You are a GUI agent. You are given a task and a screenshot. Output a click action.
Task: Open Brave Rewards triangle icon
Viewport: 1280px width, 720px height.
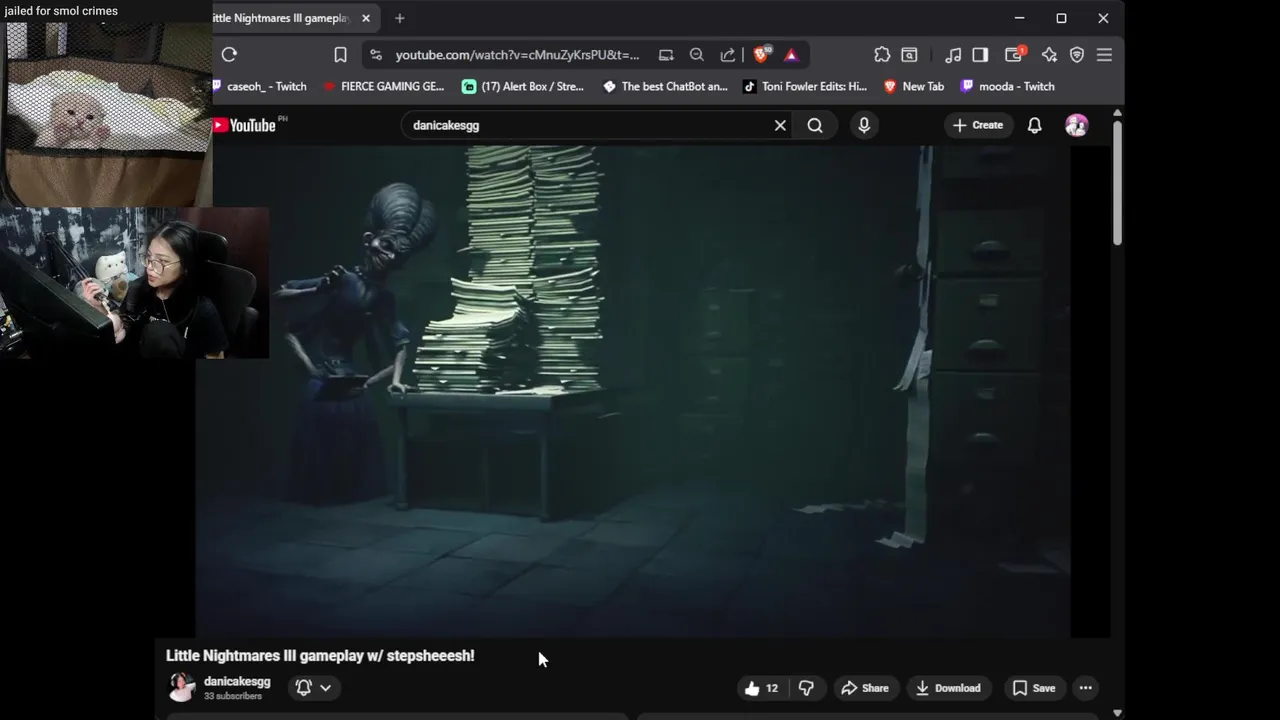[x=791, y=55]
